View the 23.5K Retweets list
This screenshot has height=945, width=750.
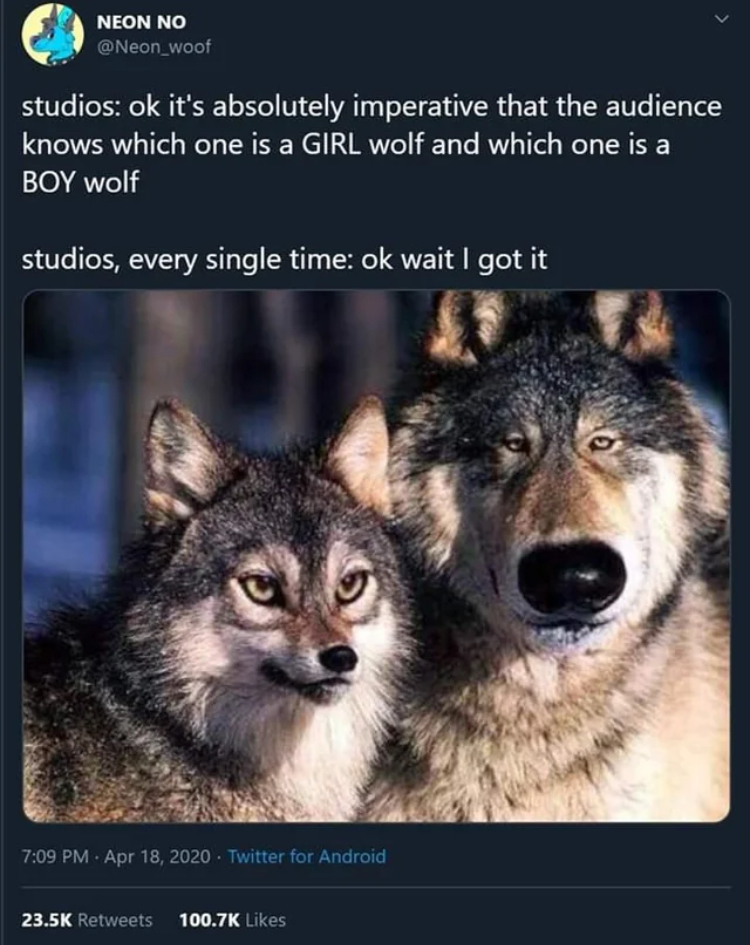87,920
